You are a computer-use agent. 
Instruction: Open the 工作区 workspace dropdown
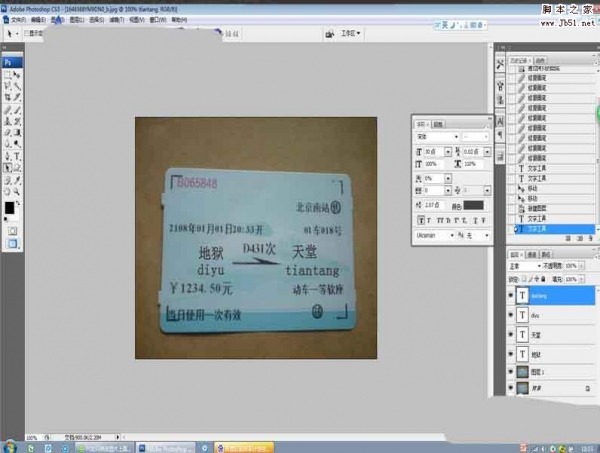pos(351,33)
